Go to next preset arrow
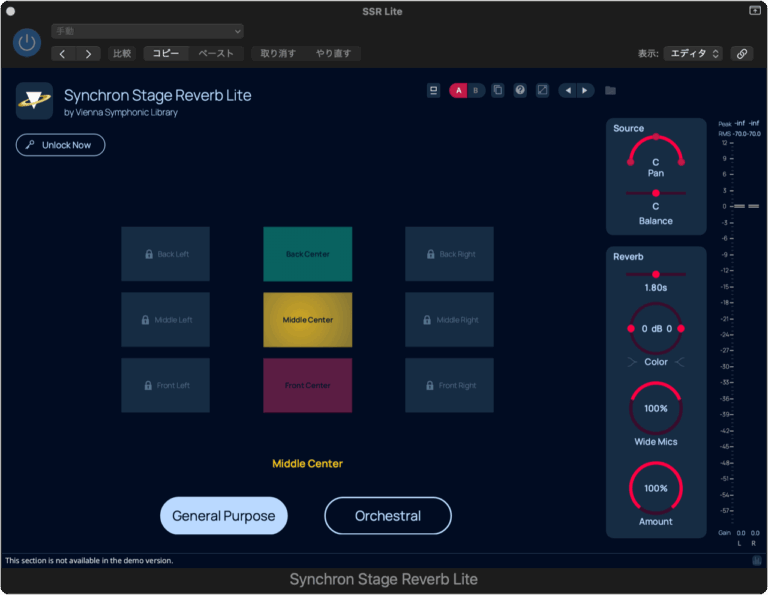Screen dimensions: 768x595 click(x=585, y=90)
